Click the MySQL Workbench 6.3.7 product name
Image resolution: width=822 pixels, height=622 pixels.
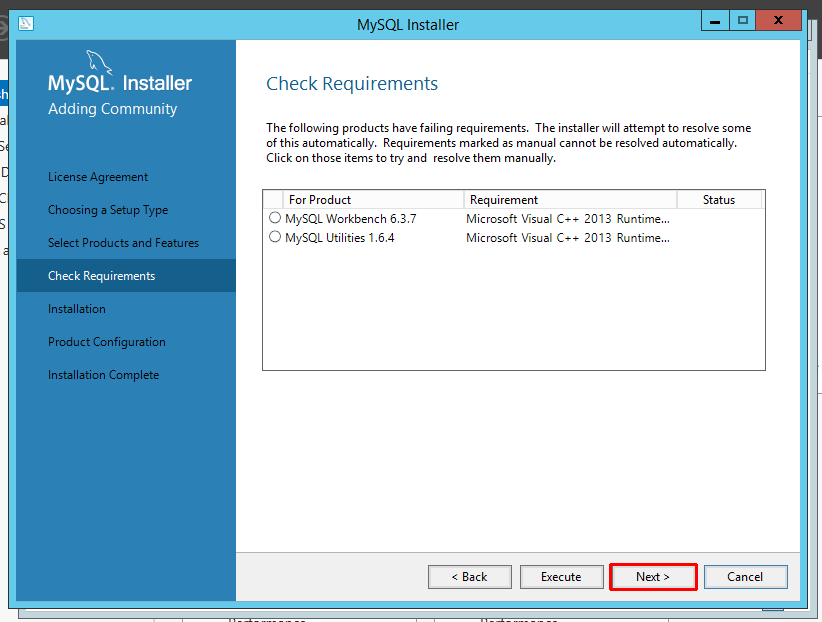[351, 219]
